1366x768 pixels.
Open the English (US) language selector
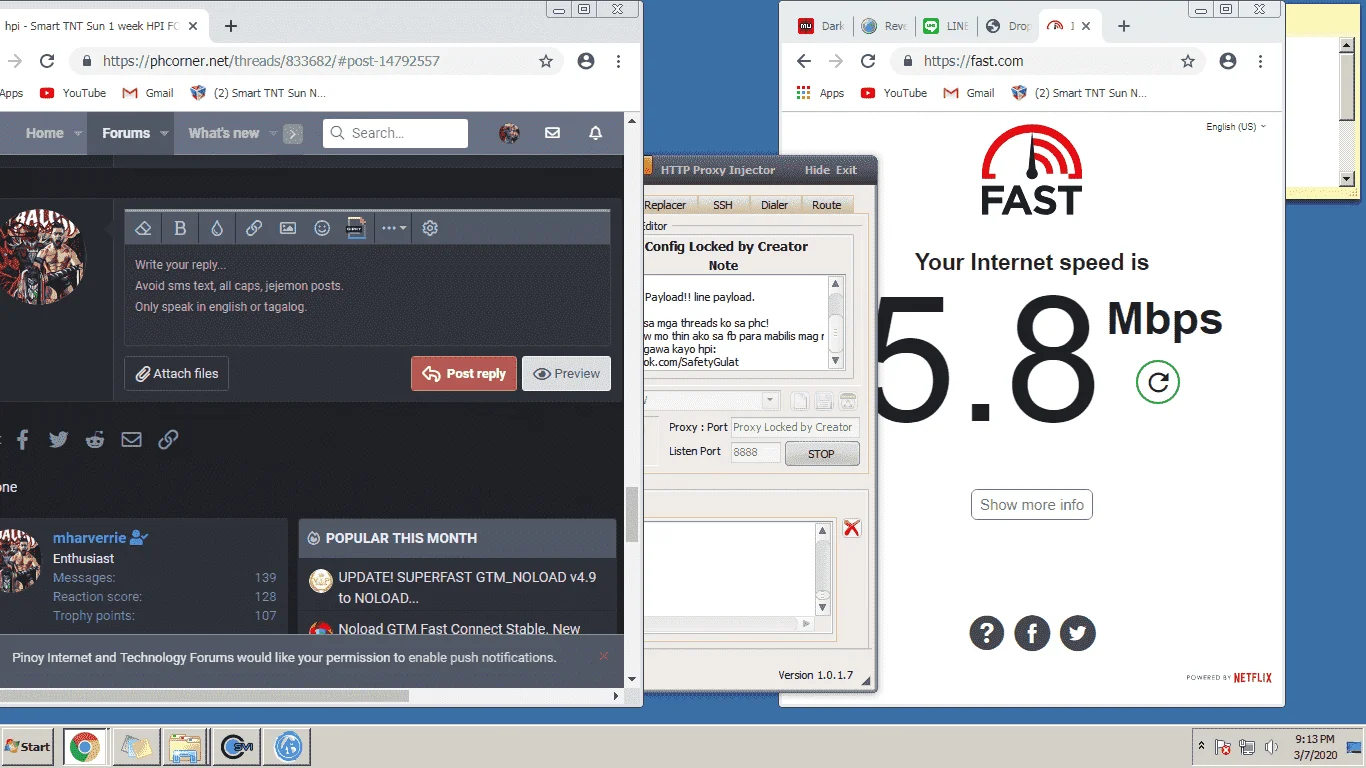click(x=1236, y=127)
